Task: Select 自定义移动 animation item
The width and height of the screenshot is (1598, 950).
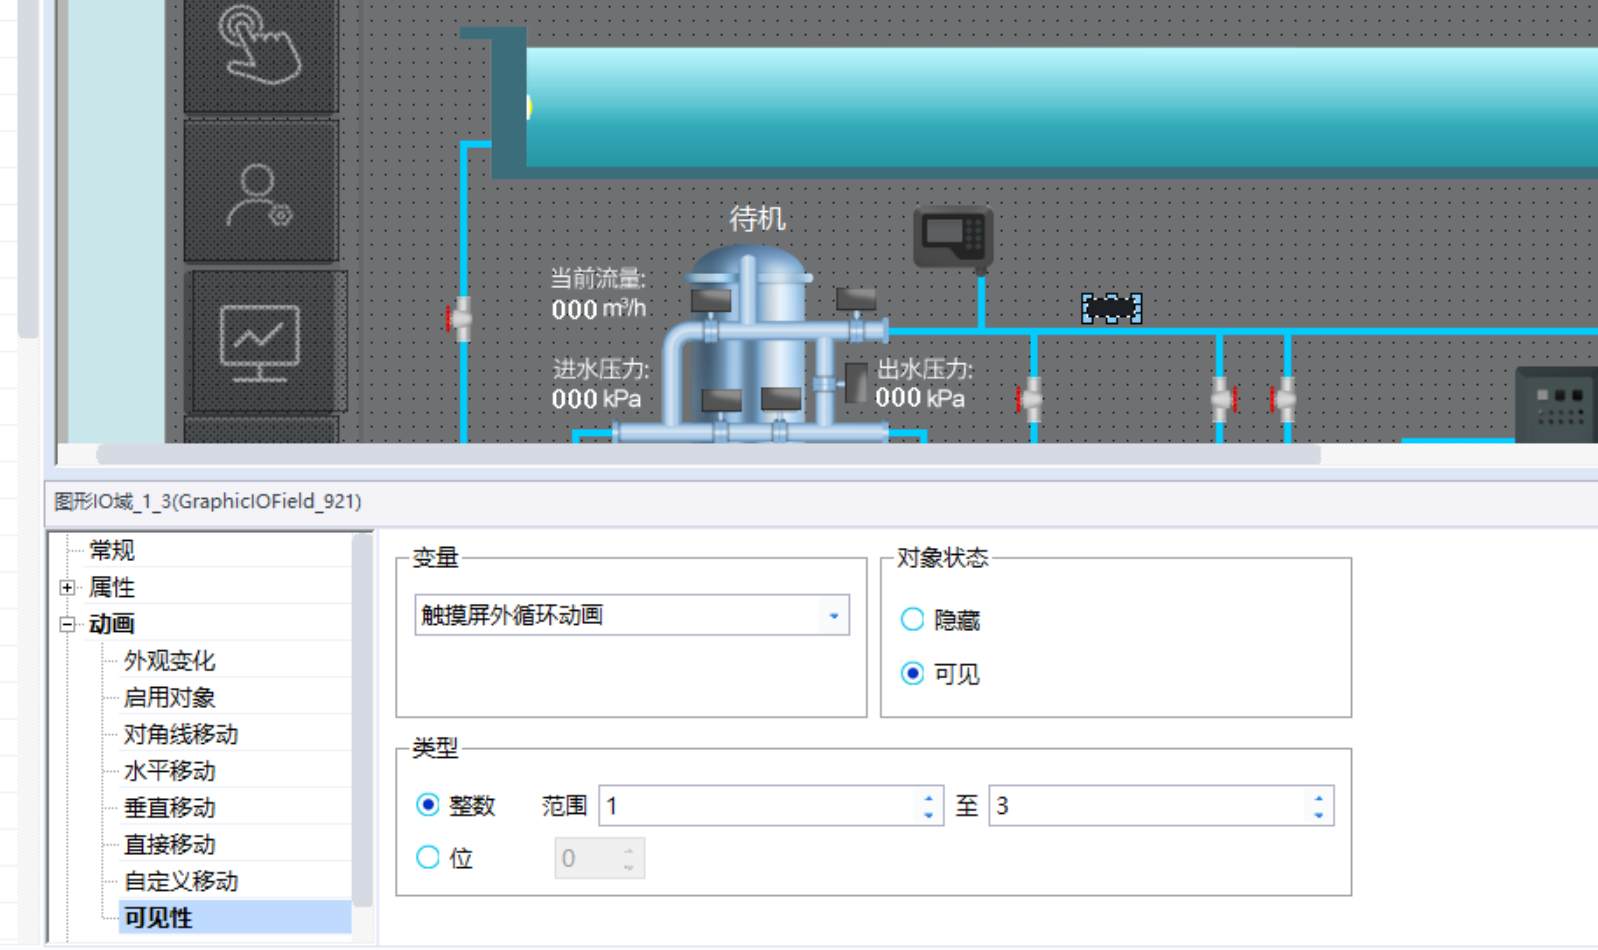Action: [180, 881]
